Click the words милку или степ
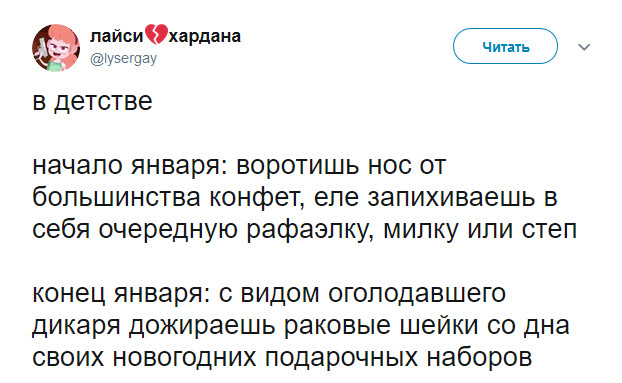The width and height of the screenshot is (622, 383). [x=480, y=230]
